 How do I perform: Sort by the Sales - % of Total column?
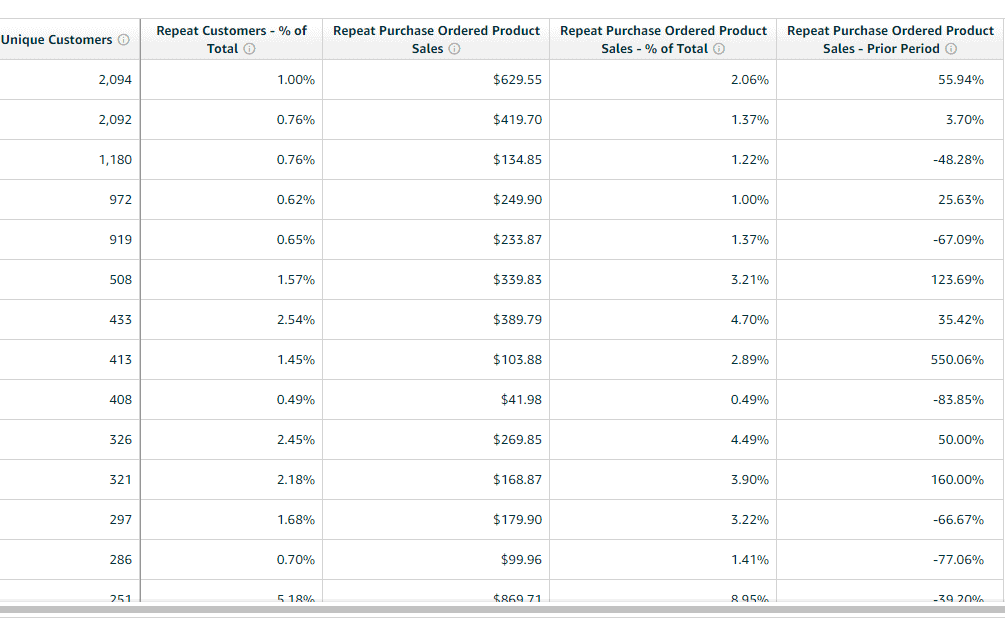(663, 39)
